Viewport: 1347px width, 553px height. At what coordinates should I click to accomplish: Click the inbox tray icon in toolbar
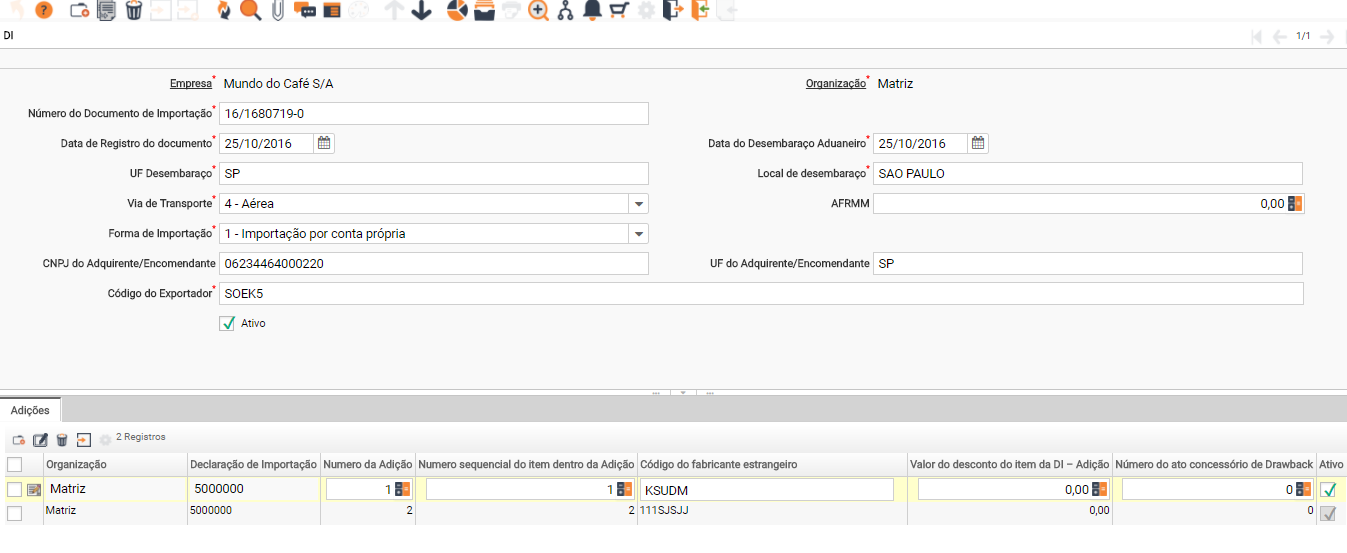pos(484,11)
